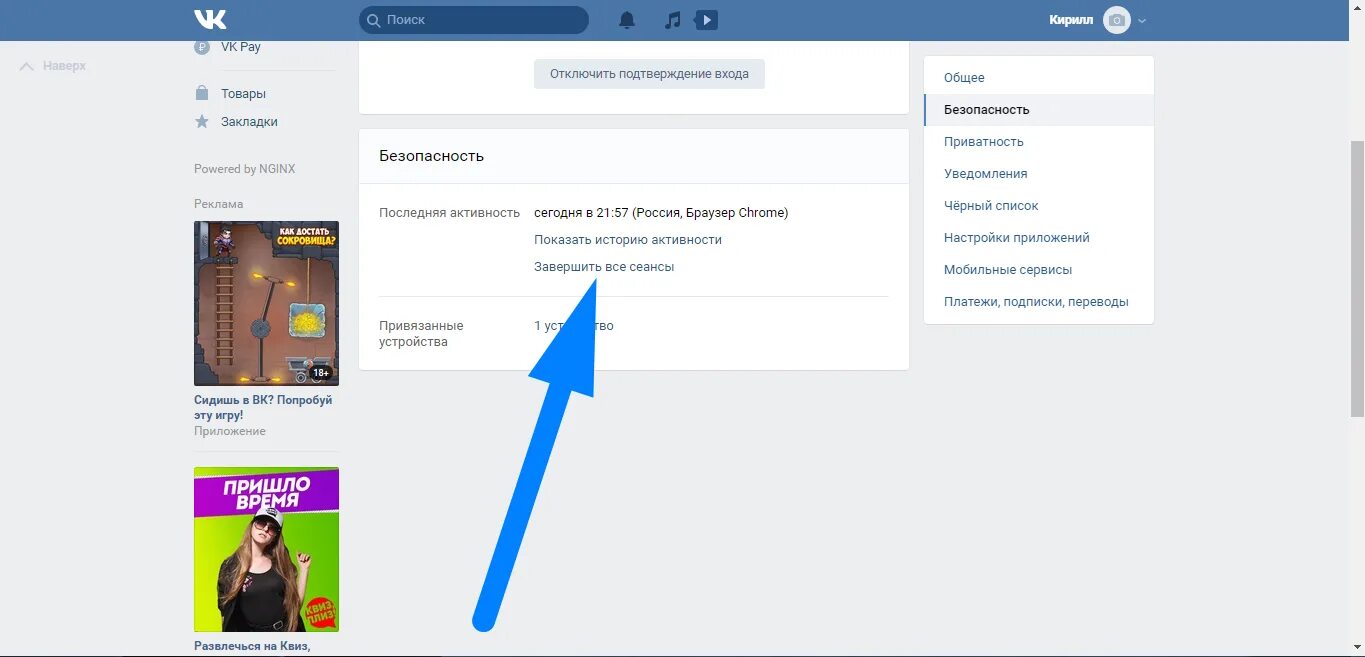The height and width of the screenshot is (657, 1365).
Task: Click the last activity time text
Action: pos(661,213)
